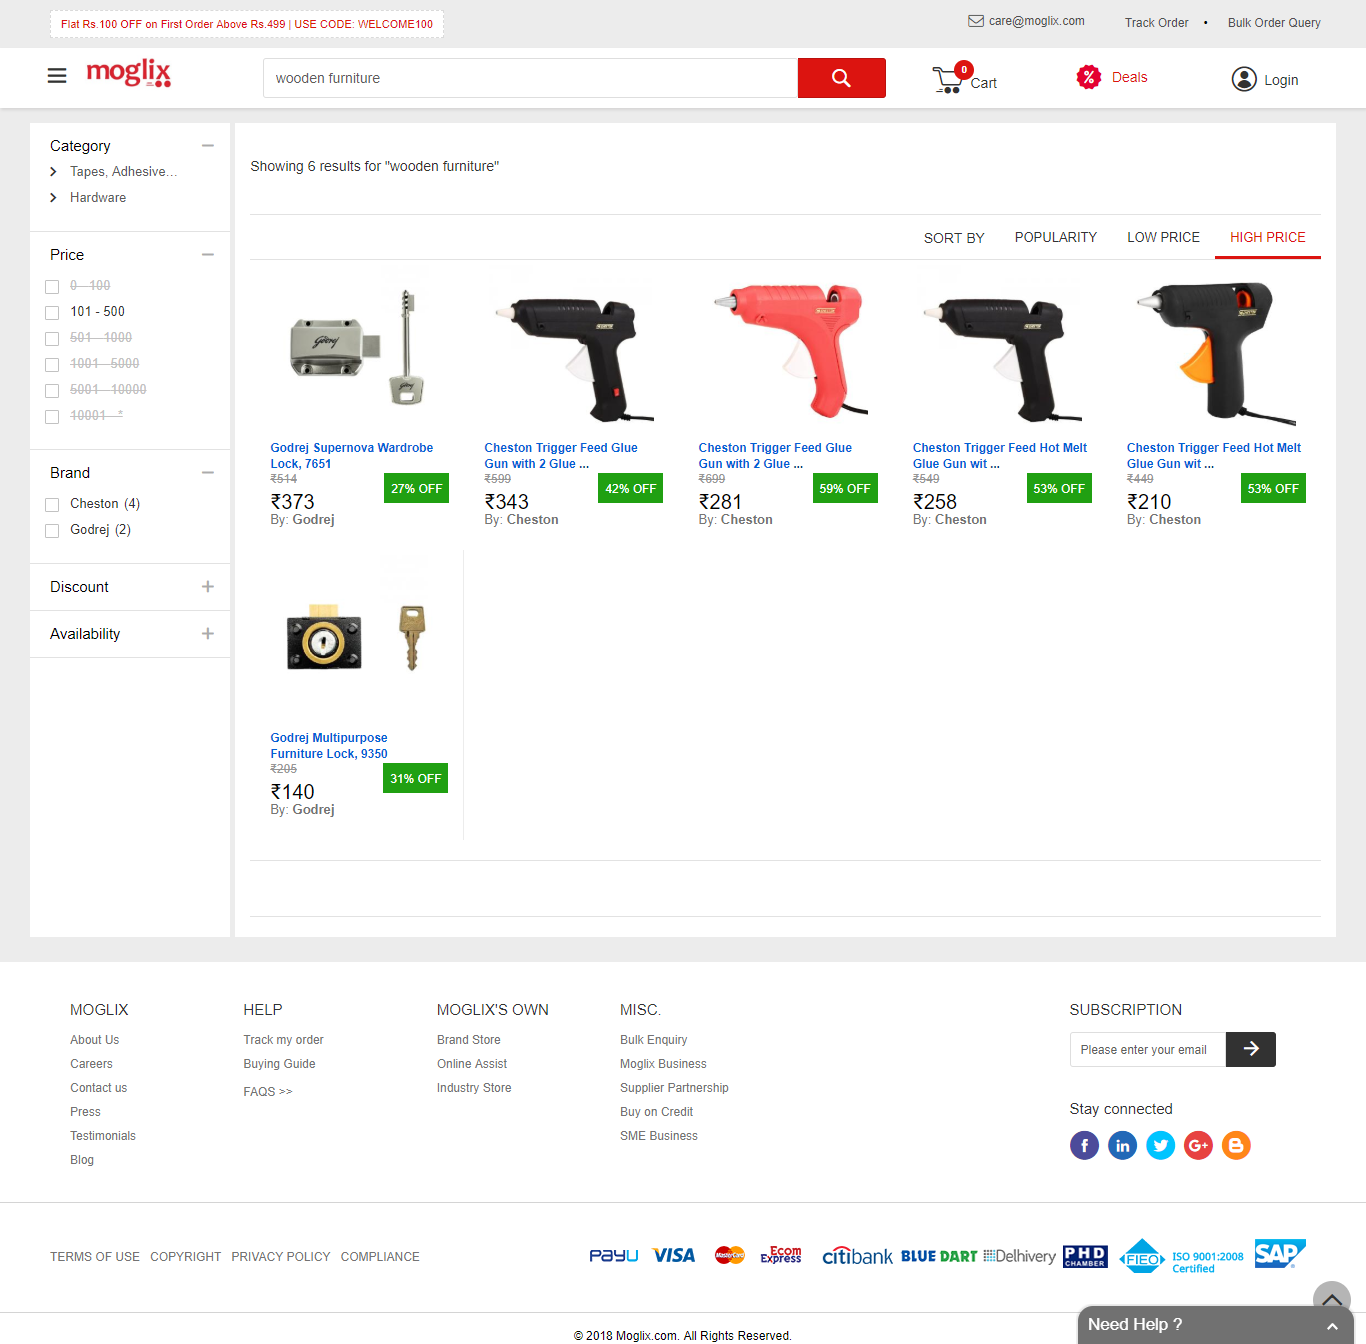
Task: Enable the Cheston brand filter checkbox
Action: [x=53, y=505]
